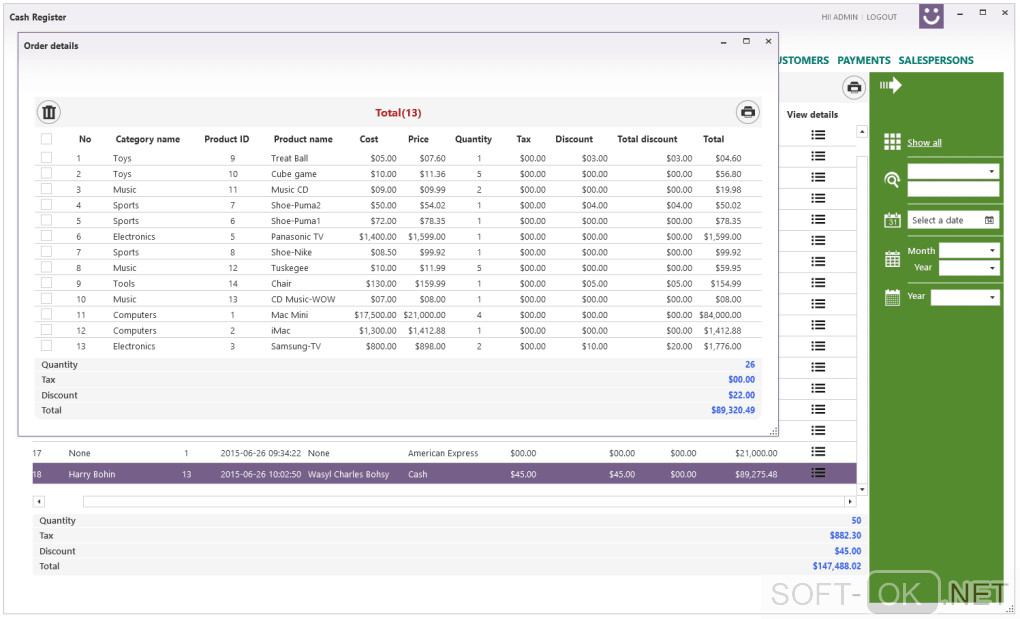Tick checkbox for Tuskegee row
This screenshot has height=619, width=1020.
click(x=46, y=267)
